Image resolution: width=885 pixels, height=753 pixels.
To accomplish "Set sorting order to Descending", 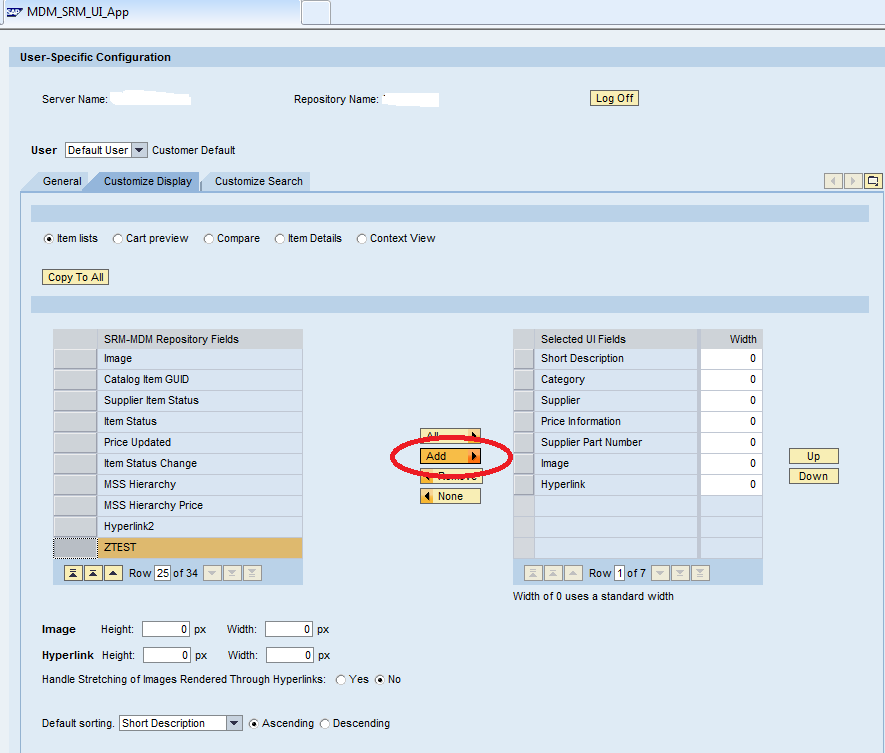I will [x=325, y=724].
